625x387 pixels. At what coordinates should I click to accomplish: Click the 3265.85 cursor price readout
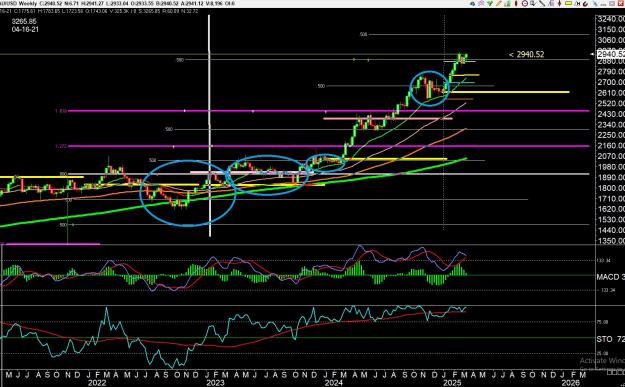click(24, 22)
